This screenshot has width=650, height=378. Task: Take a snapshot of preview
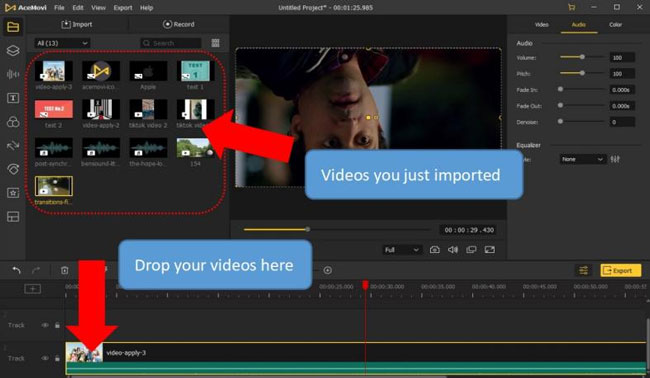pos(434,250)
